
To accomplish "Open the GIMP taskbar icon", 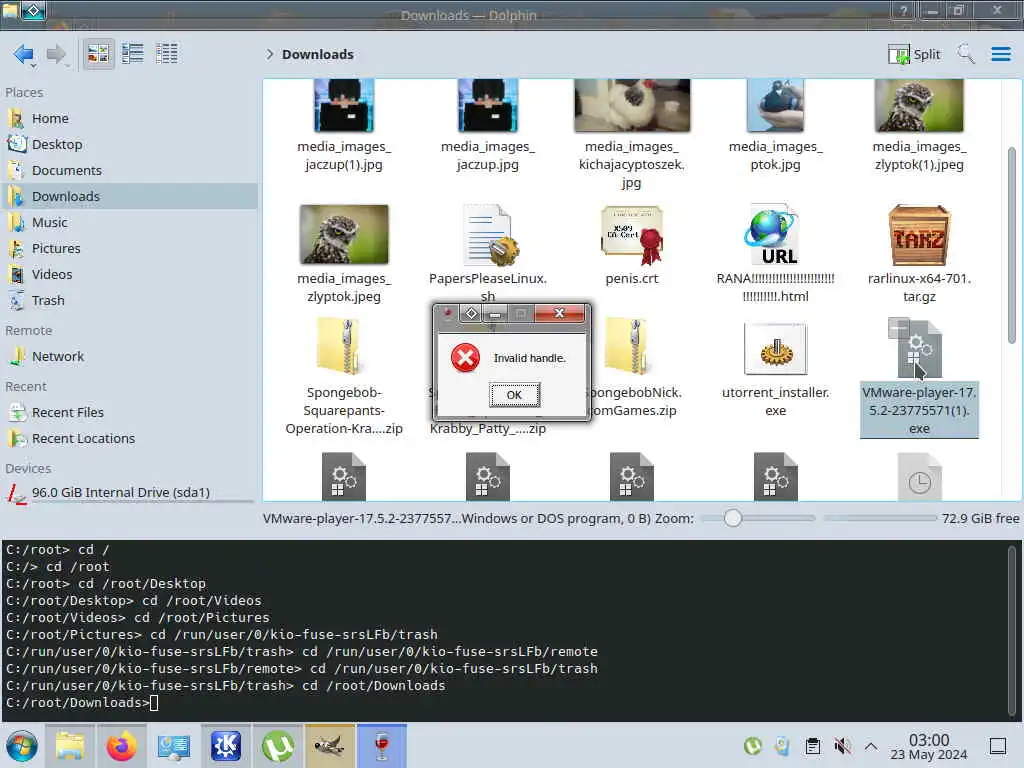I will [x=330, y=746].
